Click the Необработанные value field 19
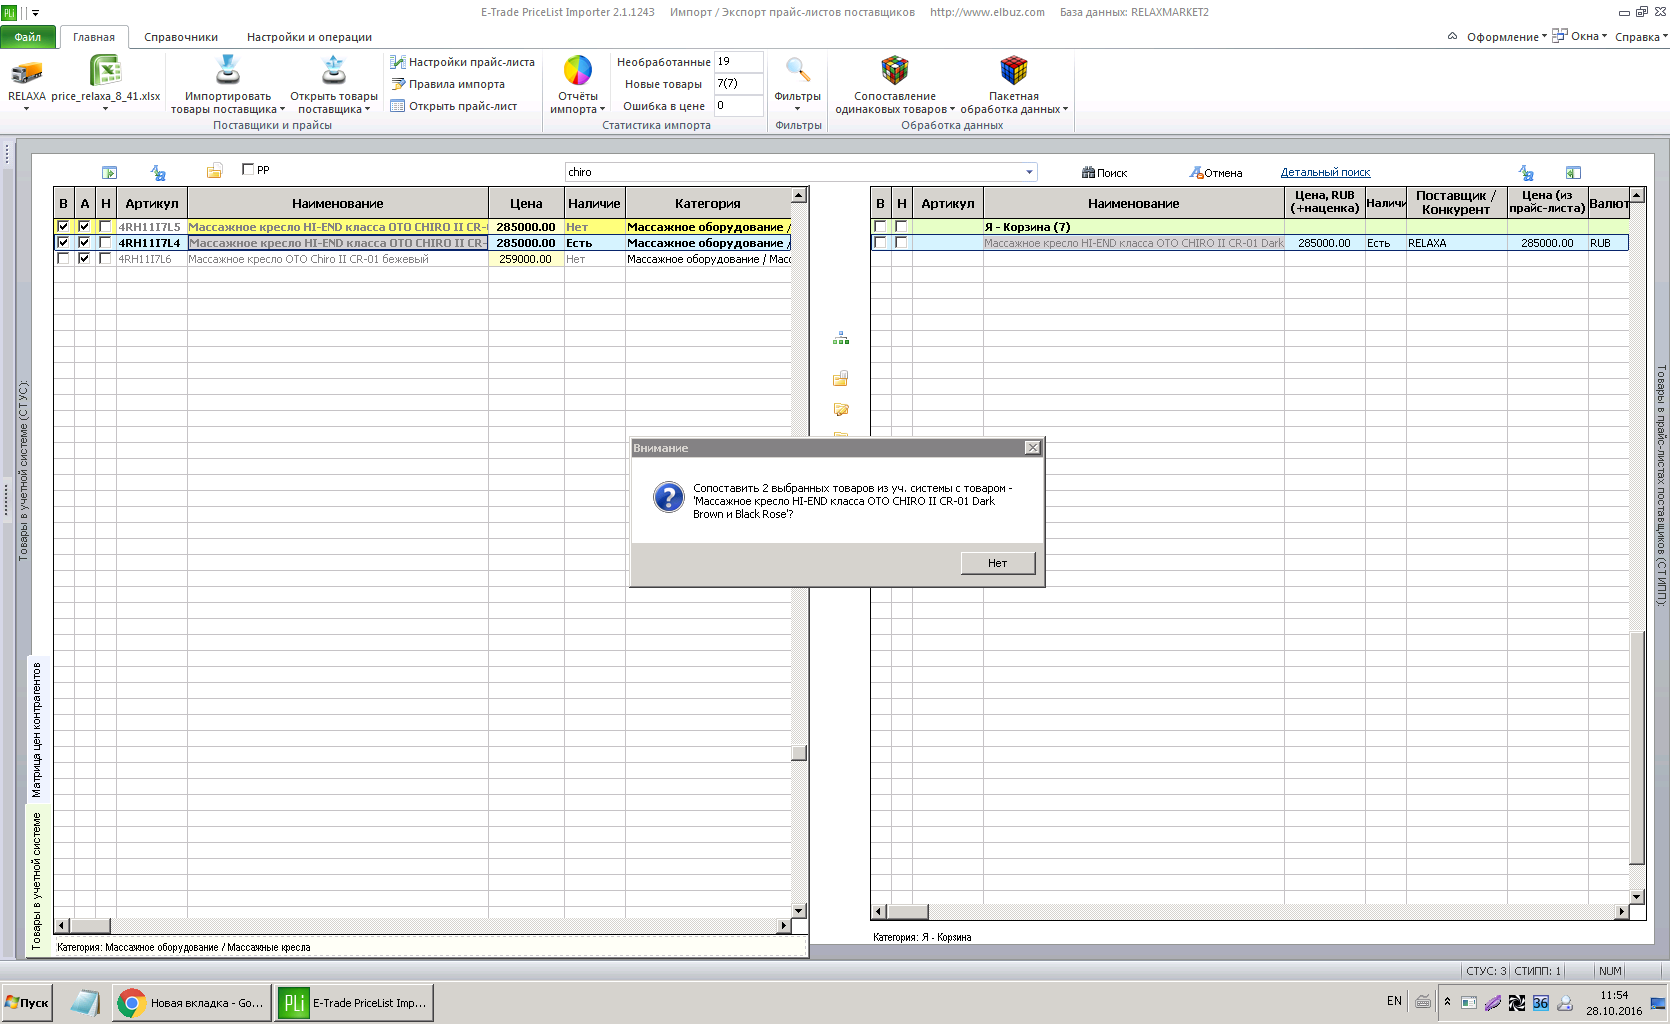This screenshot has width=1670, height=1024. tap(738, 62)
